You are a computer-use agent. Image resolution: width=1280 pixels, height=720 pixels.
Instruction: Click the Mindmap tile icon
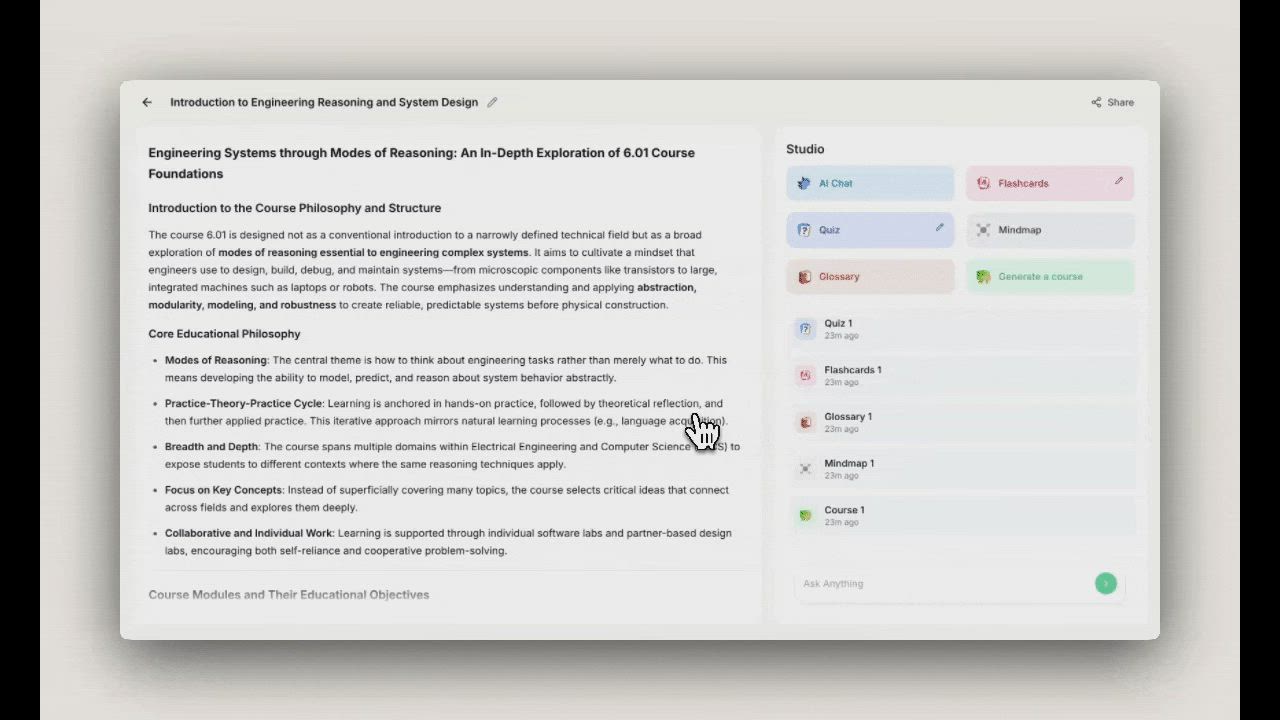984,230
